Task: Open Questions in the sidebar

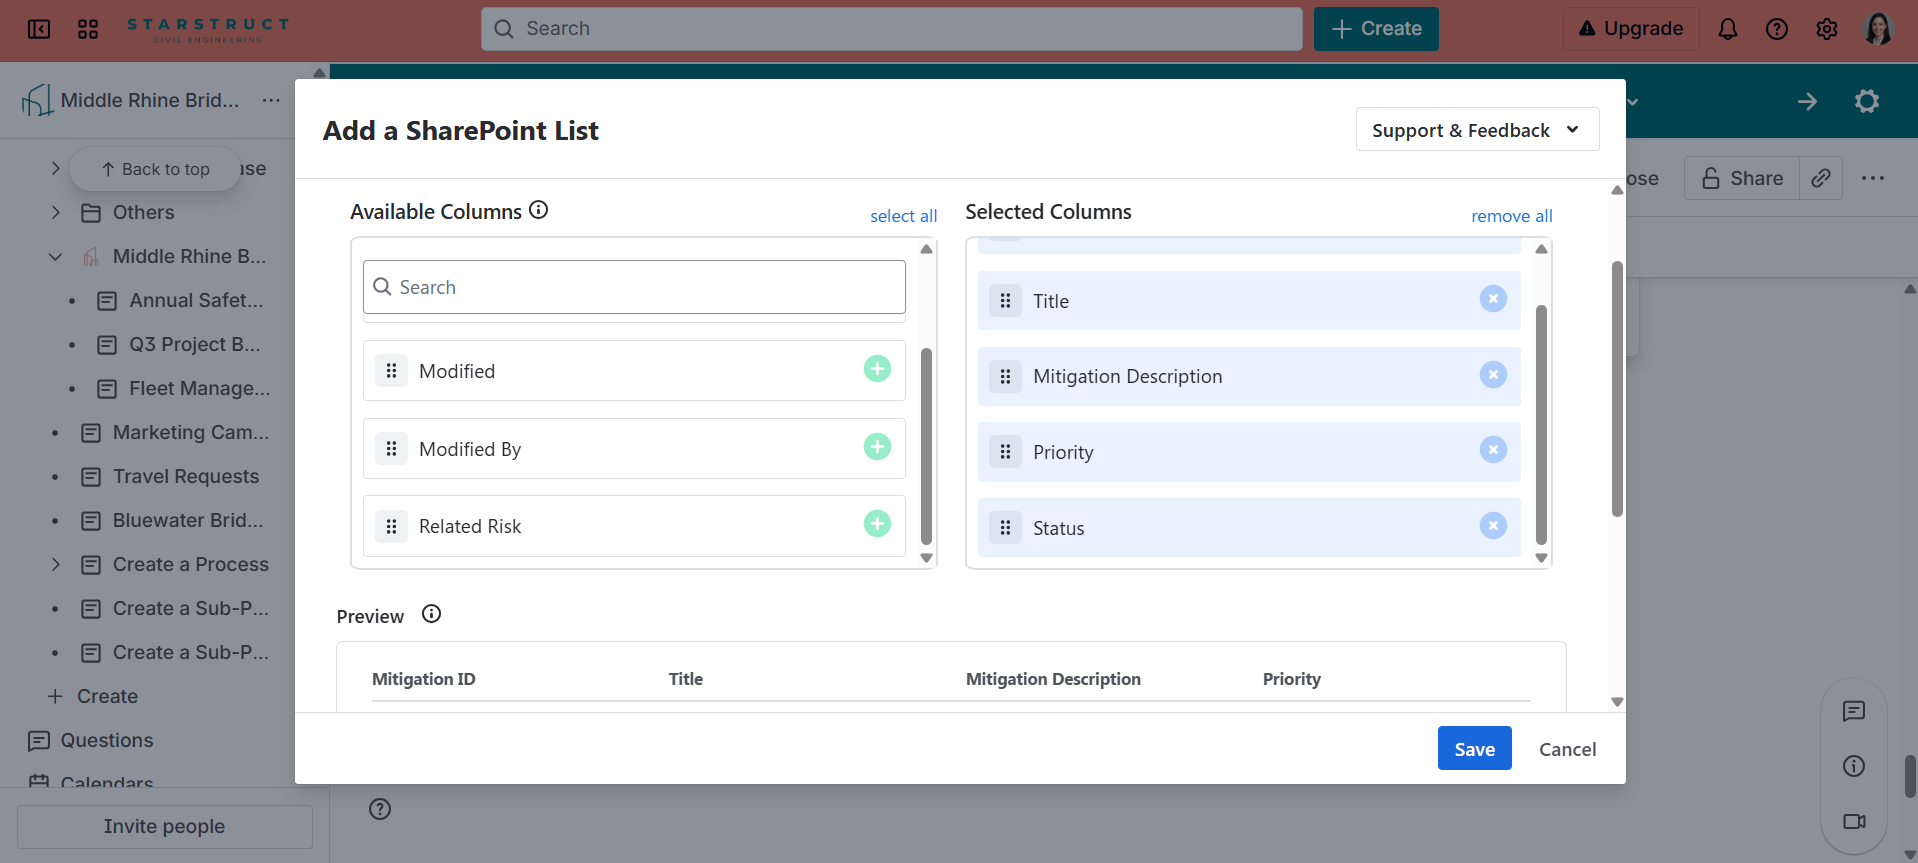Action: [x=106, y=741]
